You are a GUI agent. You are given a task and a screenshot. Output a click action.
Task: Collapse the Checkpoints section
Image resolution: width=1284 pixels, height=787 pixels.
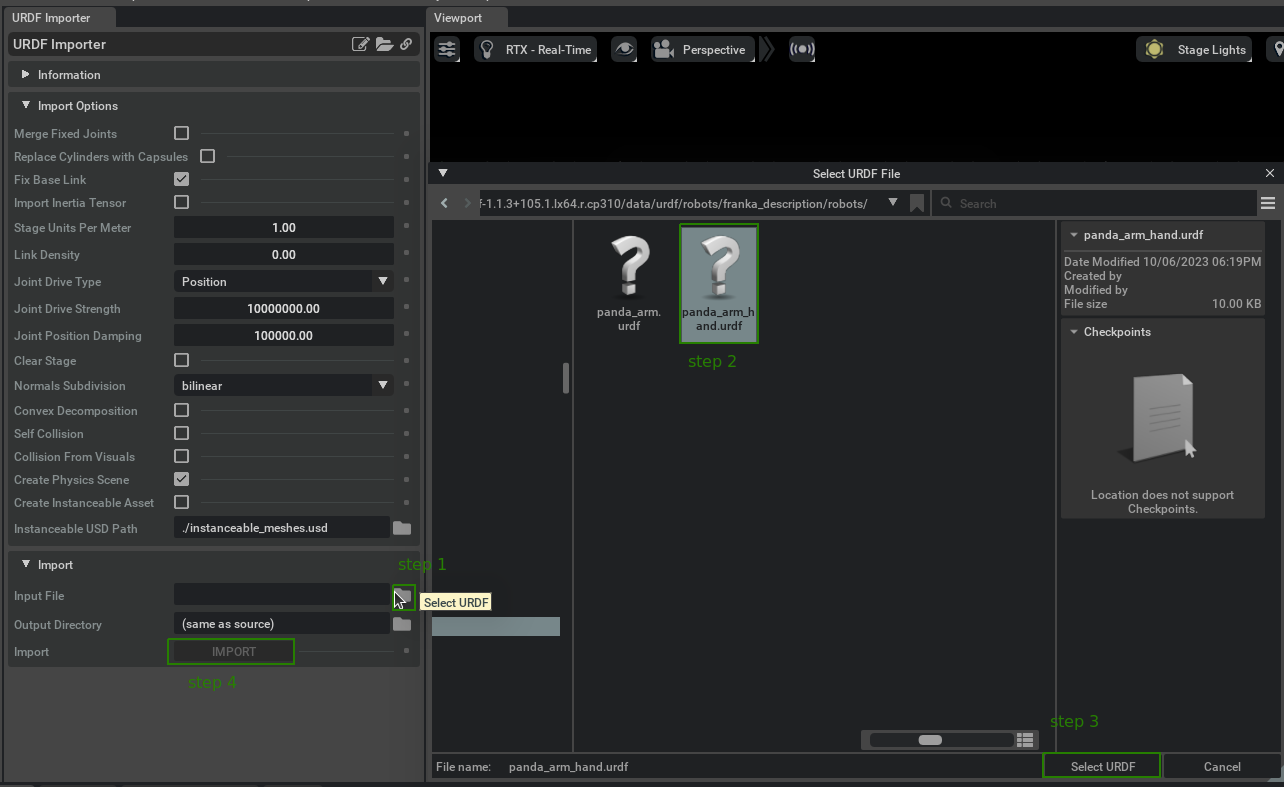pos(1074,332)
